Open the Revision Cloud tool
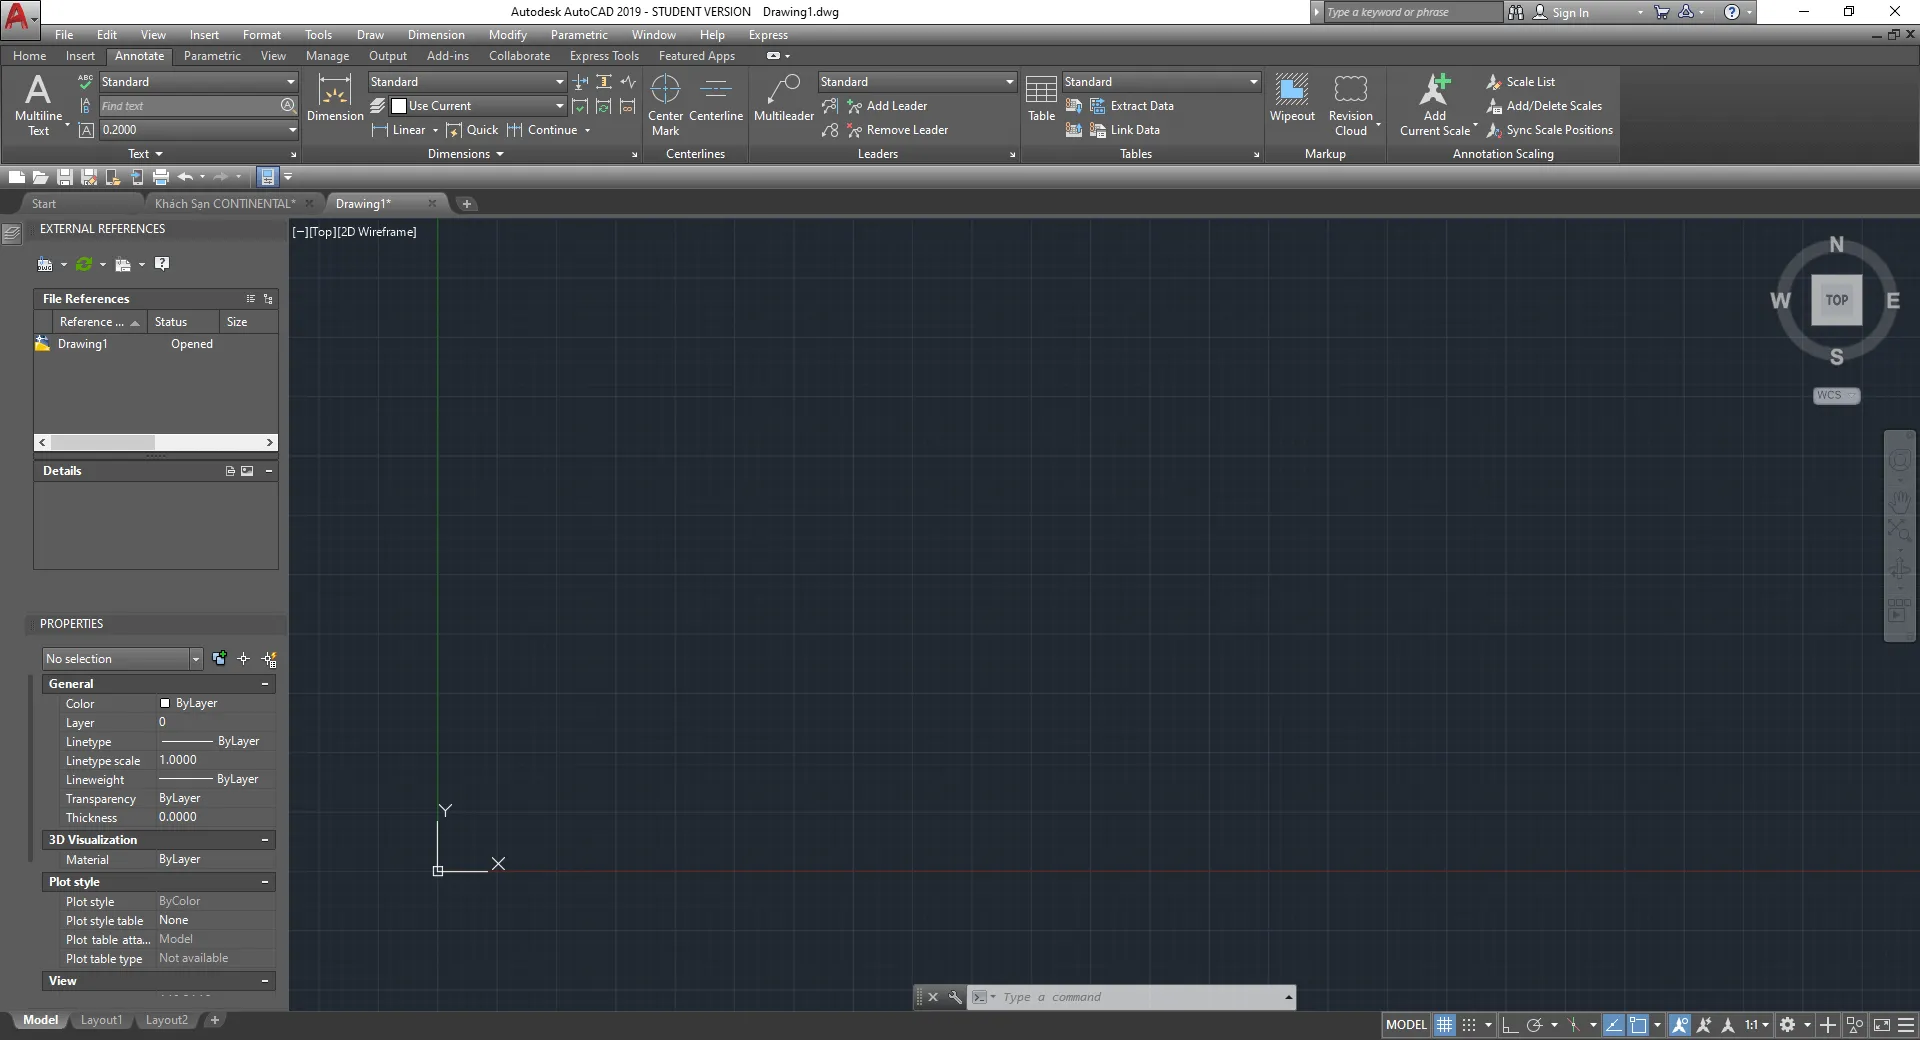This screenshot has width=1920, height=1040. tap(1350, 98)
